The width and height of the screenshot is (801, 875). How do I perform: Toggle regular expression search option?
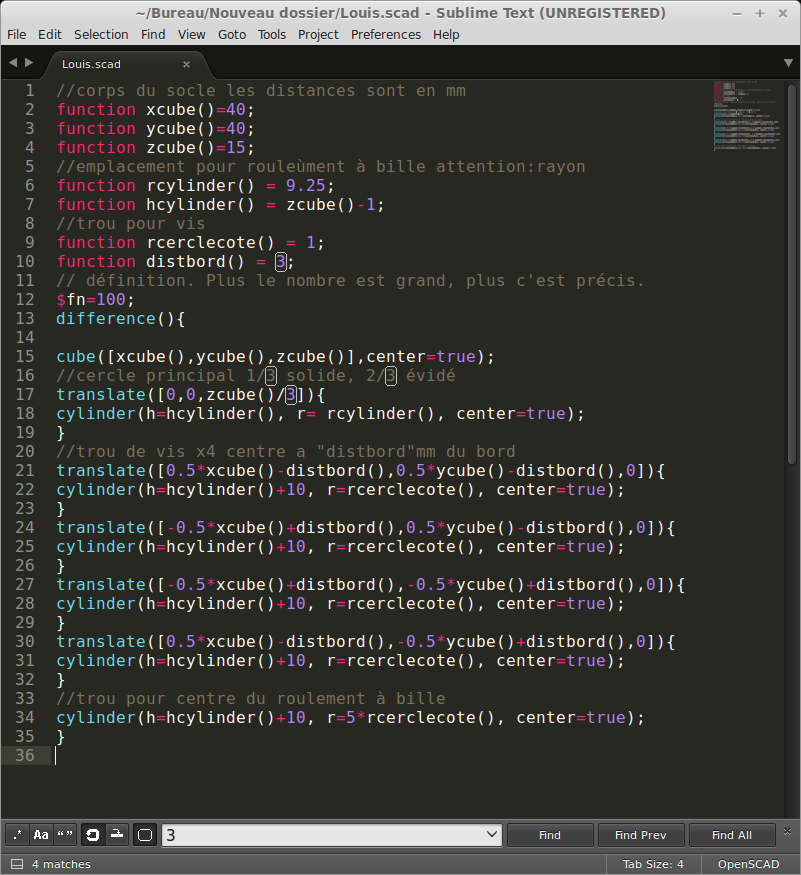point(17,835)
